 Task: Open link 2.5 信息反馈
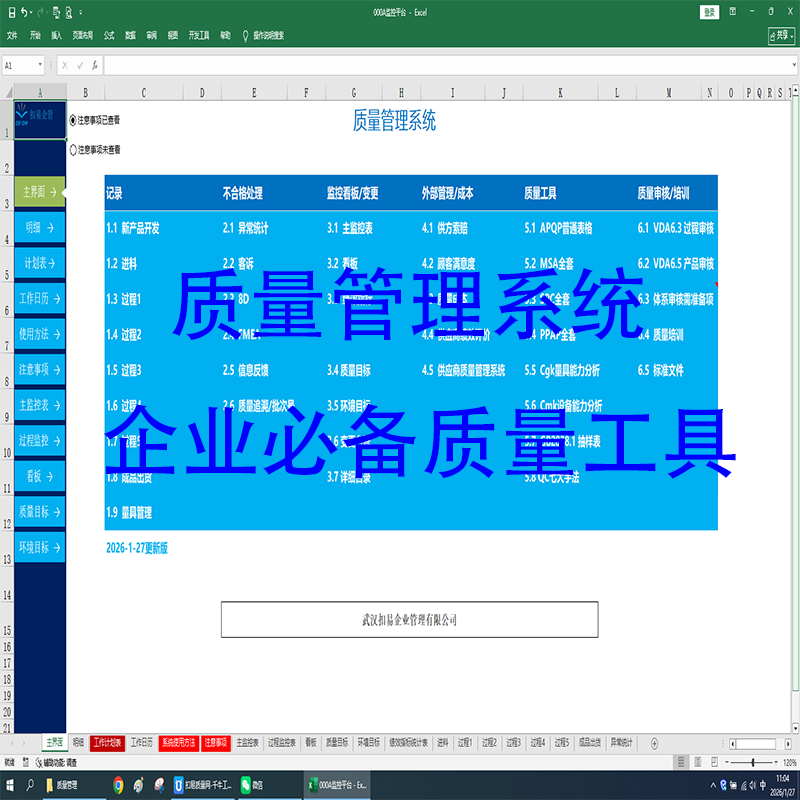(245, 370)
